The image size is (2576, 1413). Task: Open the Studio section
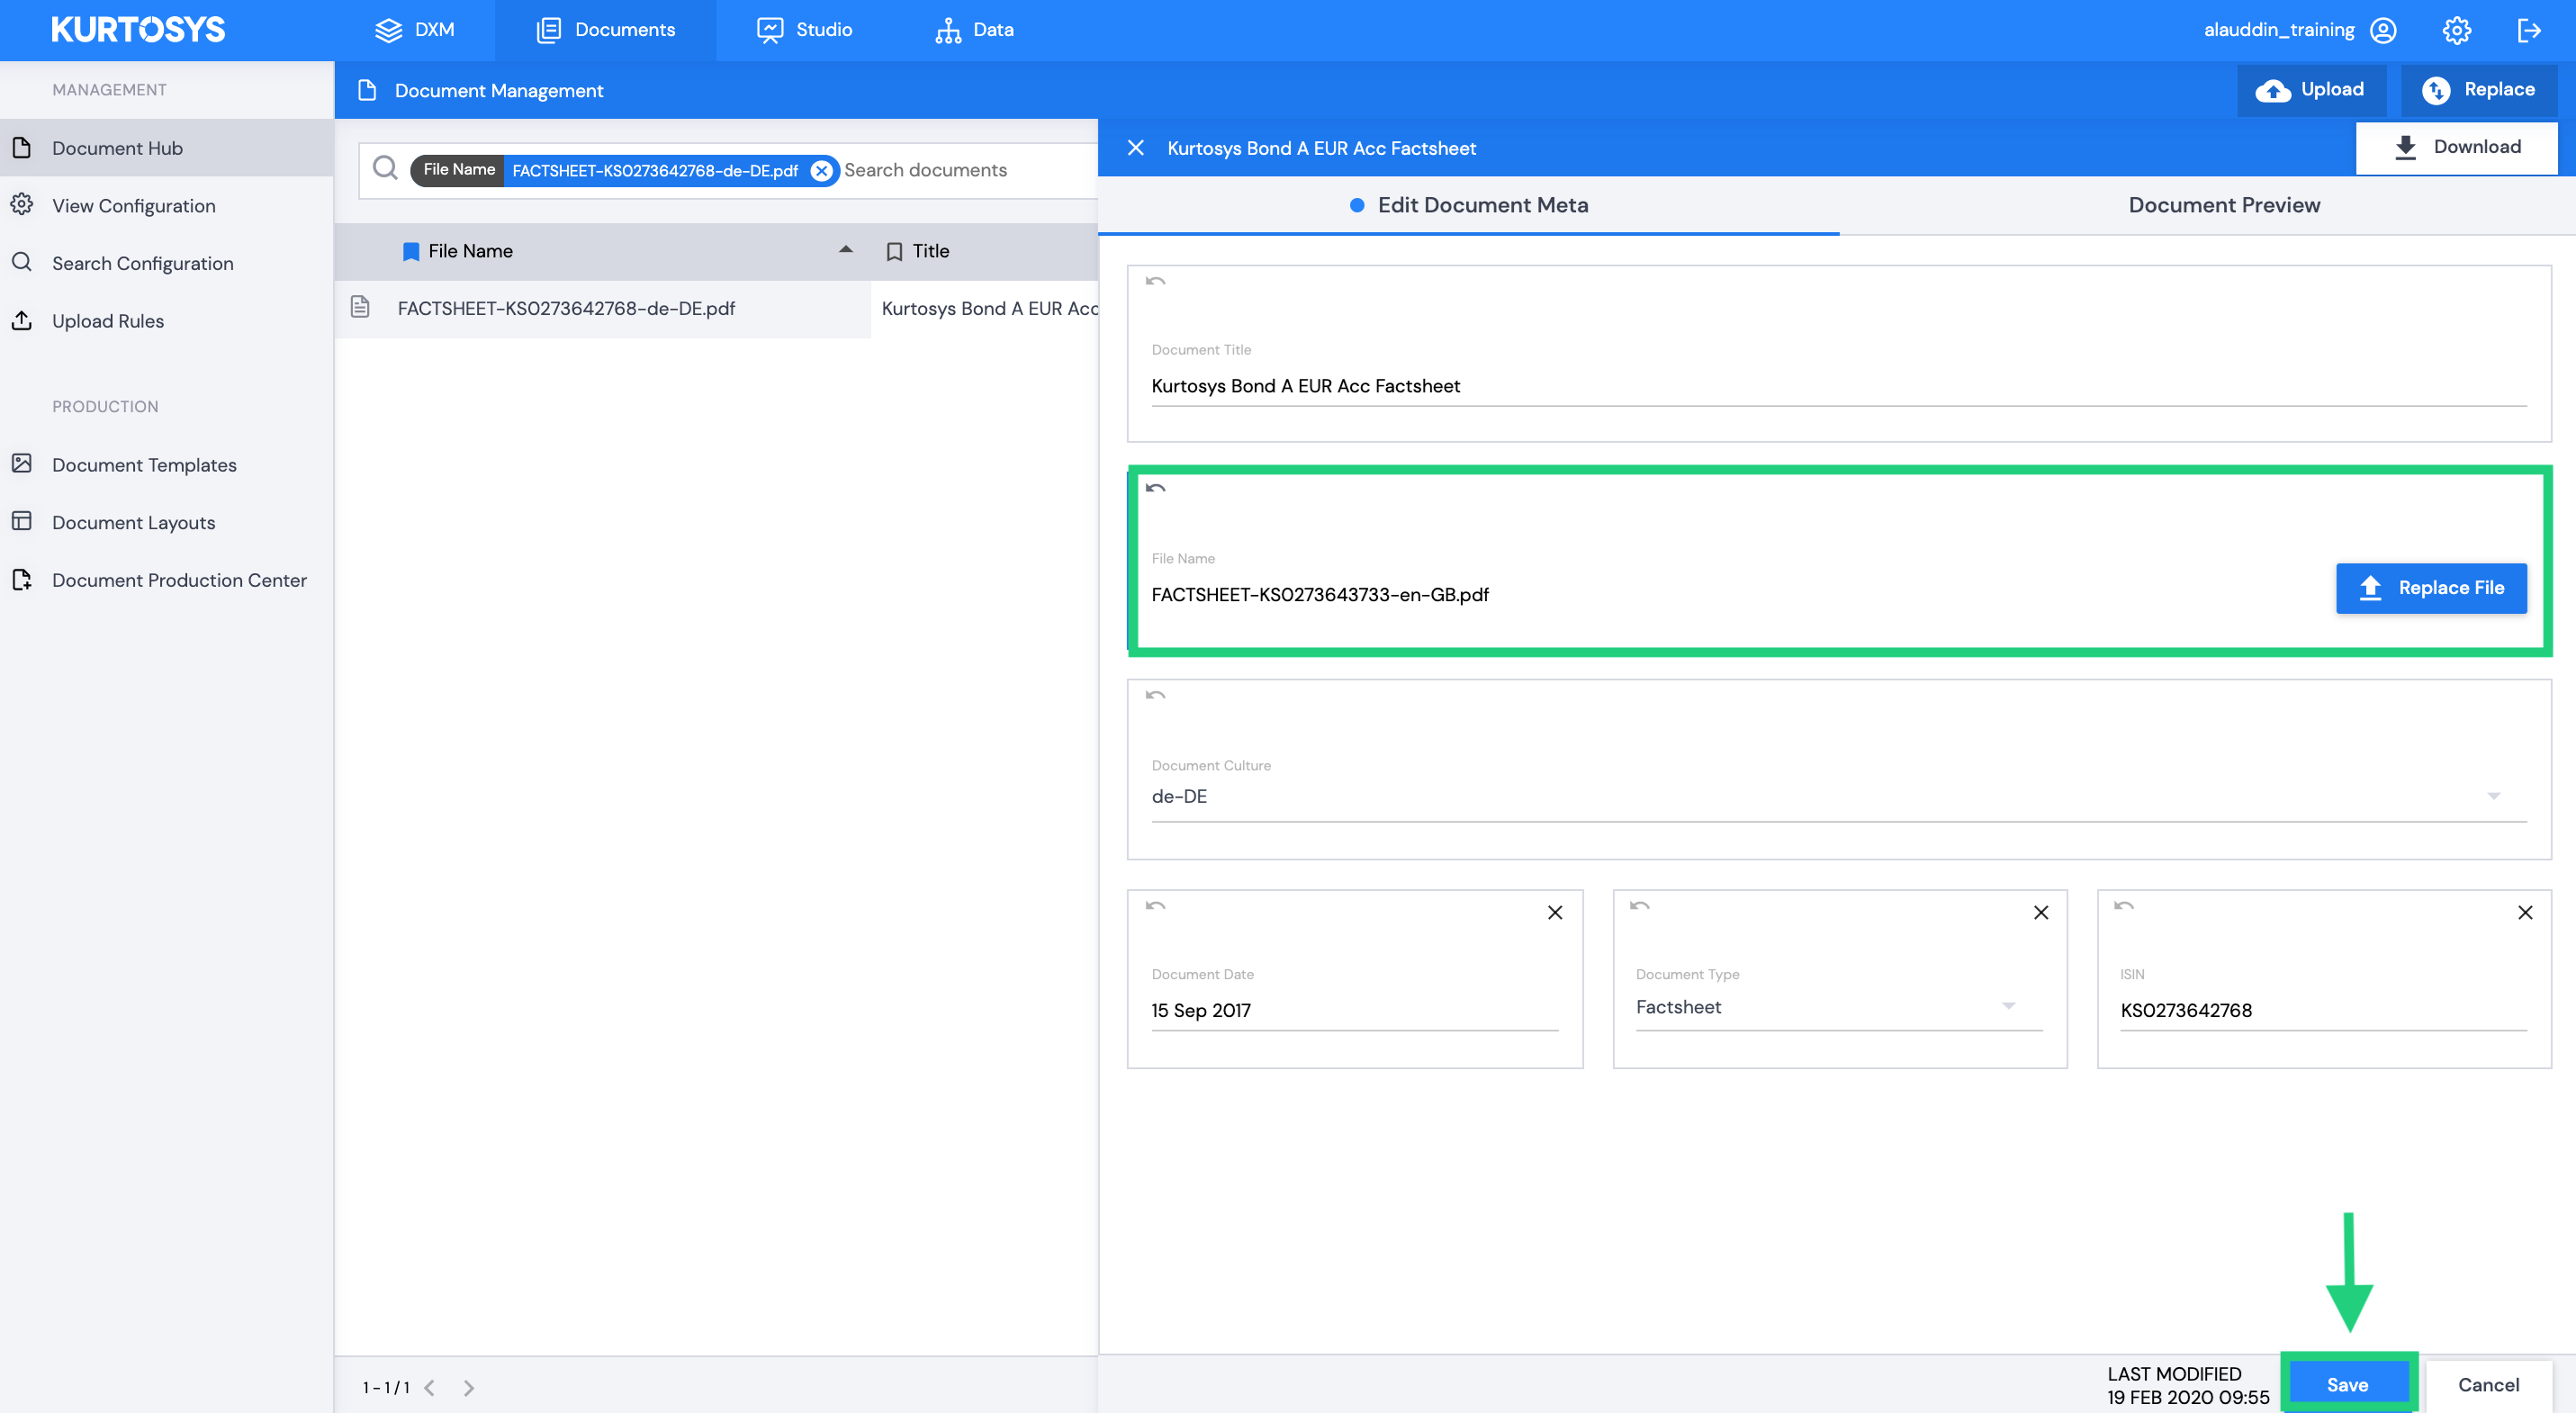tap(804, 30)
